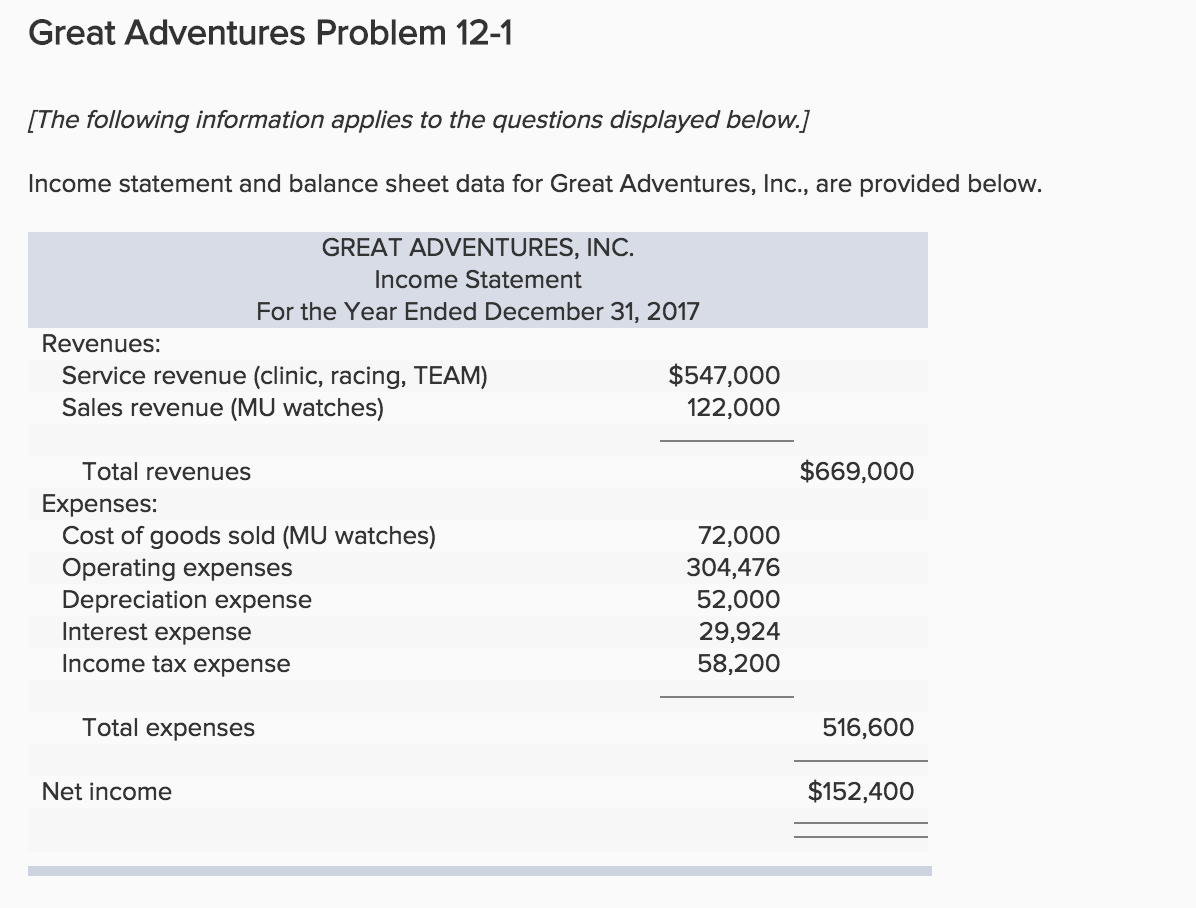Click the italic information note in brackets
The width and height of the screenshot is (1196, 908).
(420, 120)
